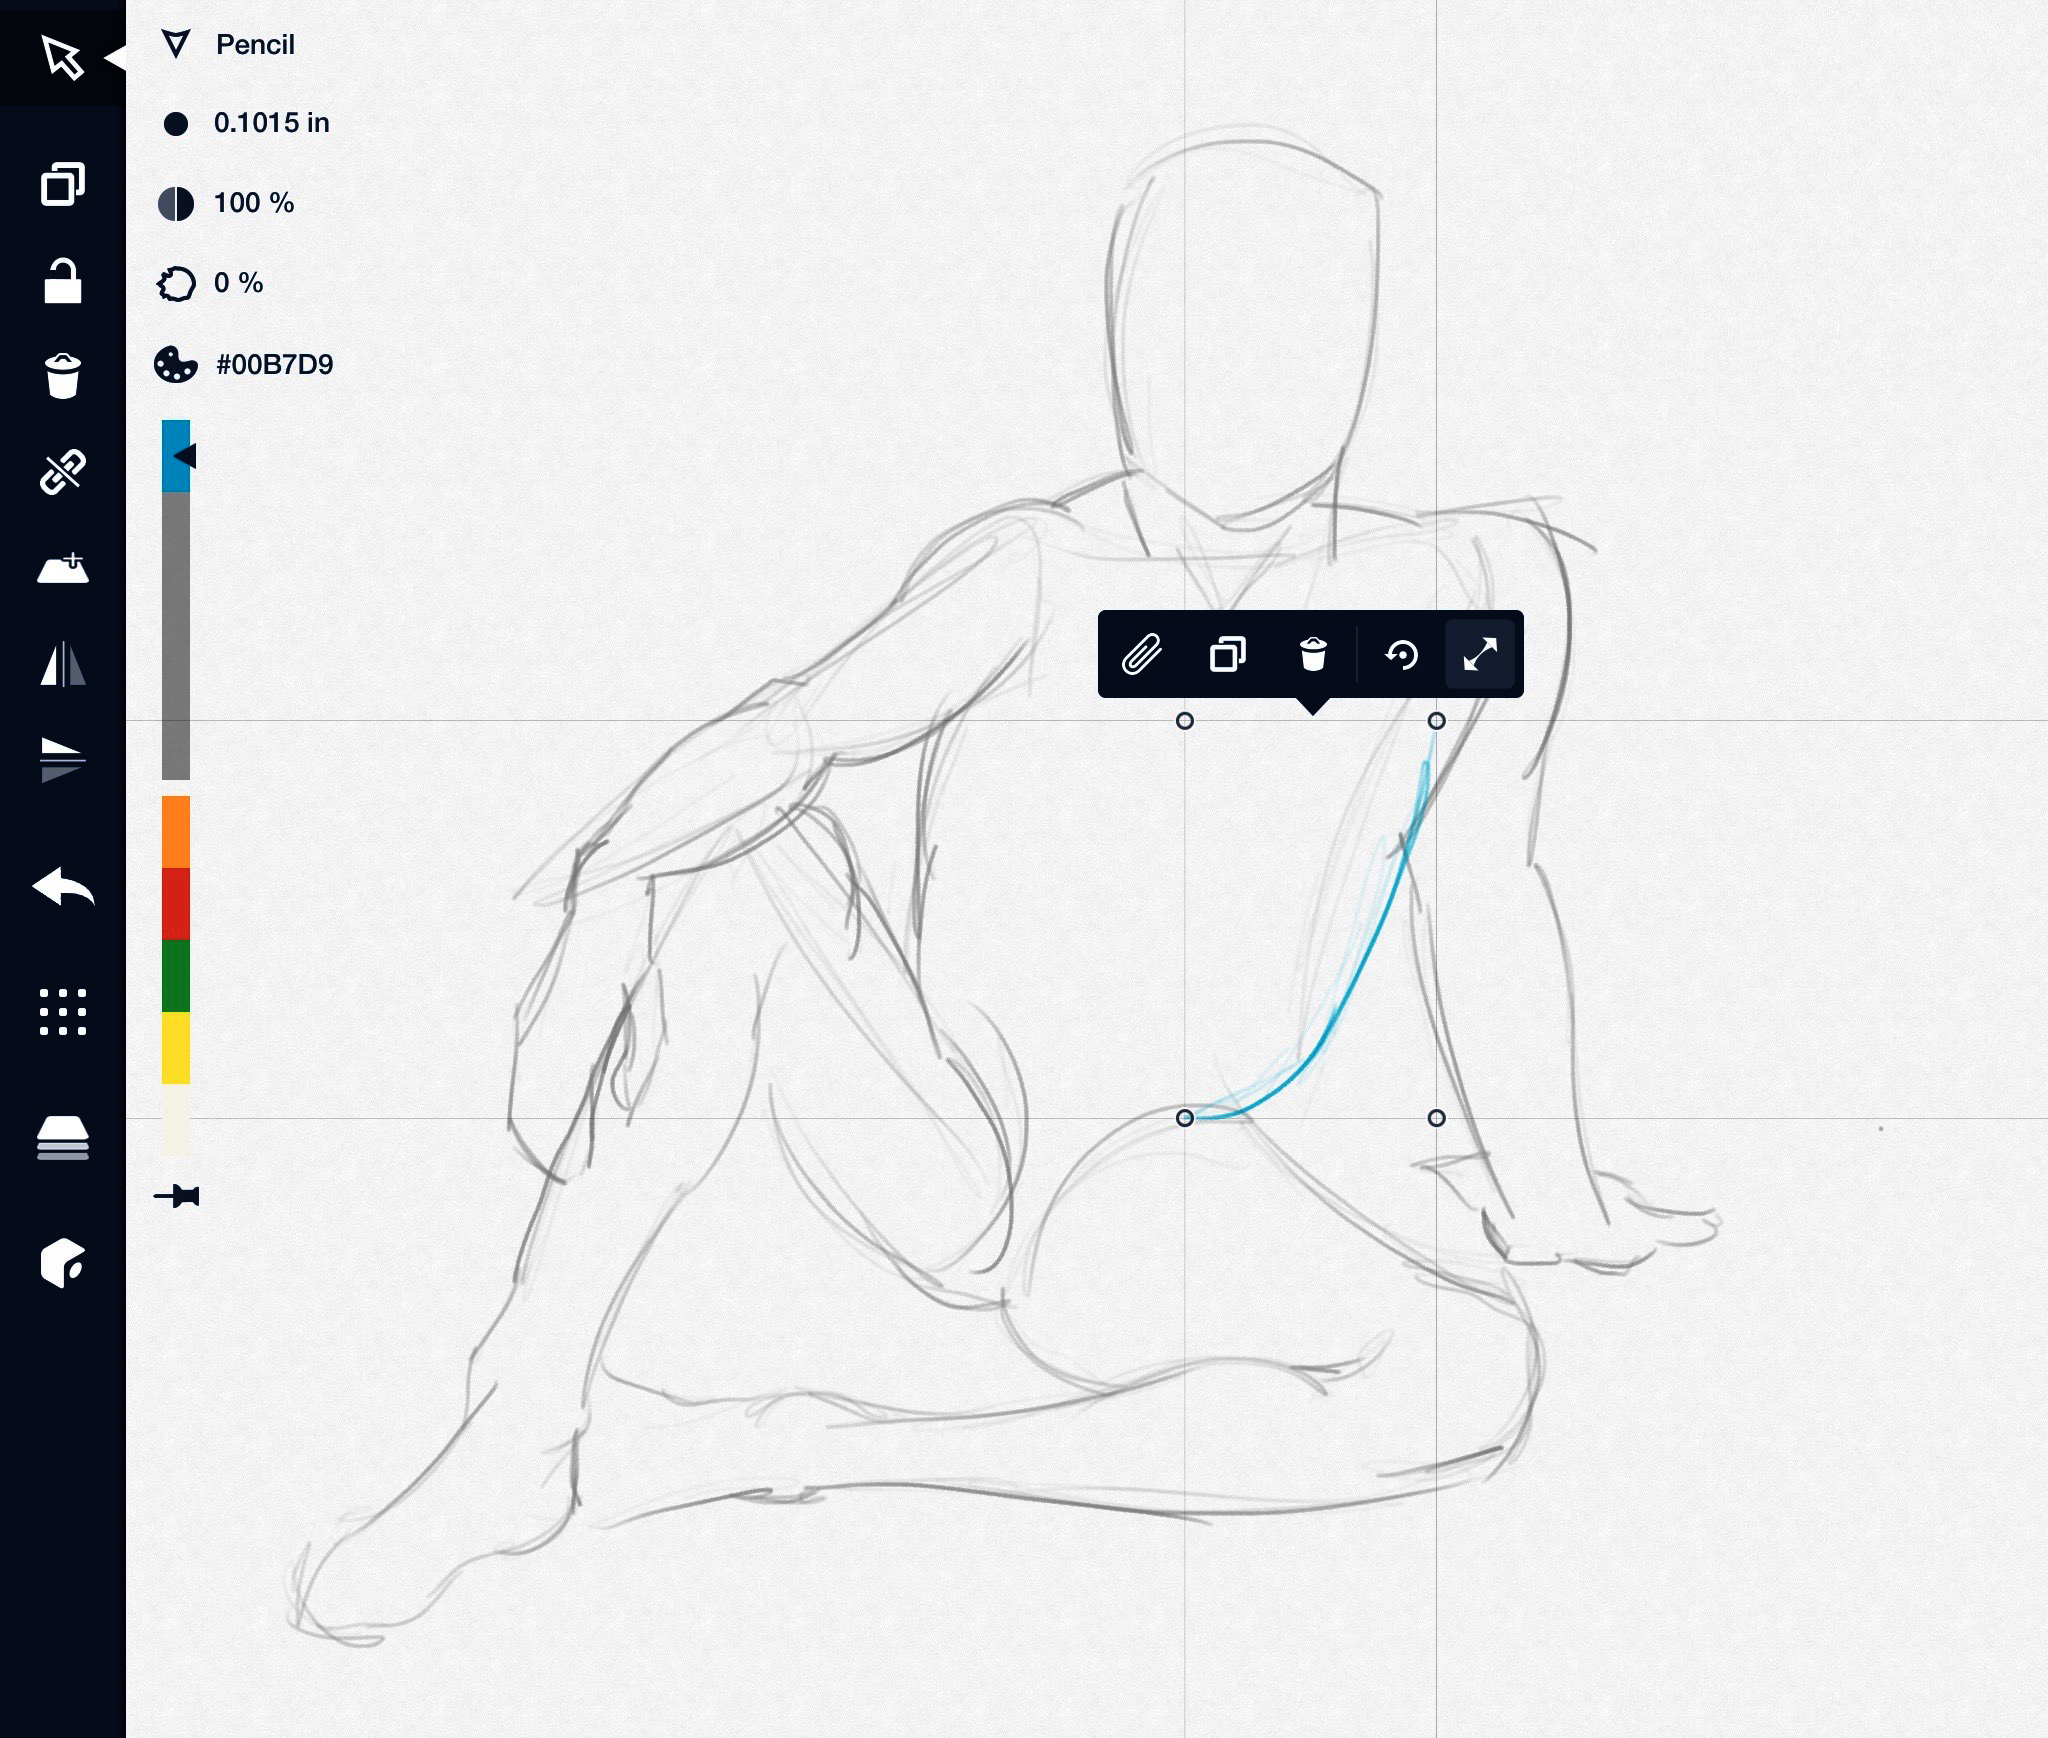This screenshot has height=1738, width=2048.
Task: Select the gray color swatch
Action: (x=176, y=636)
